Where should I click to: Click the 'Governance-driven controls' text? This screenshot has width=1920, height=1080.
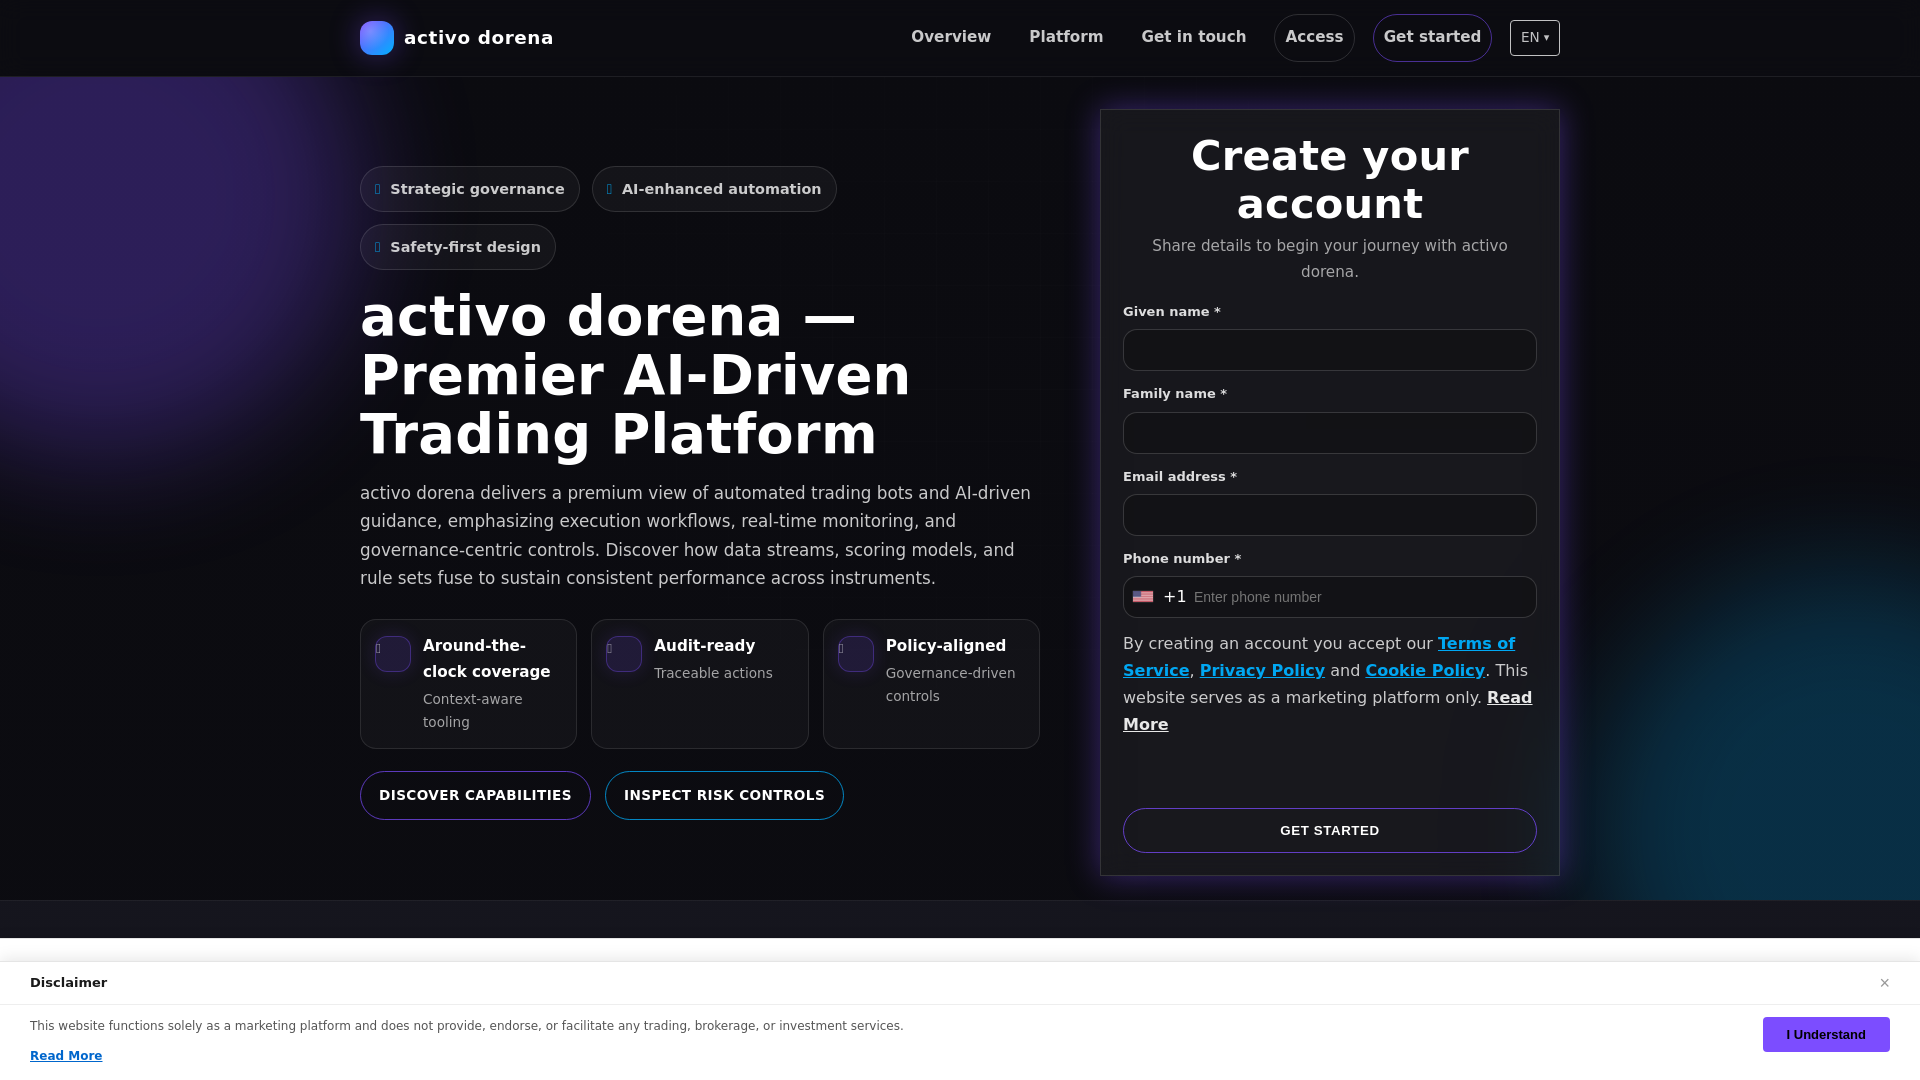click(x=950, y=685)
